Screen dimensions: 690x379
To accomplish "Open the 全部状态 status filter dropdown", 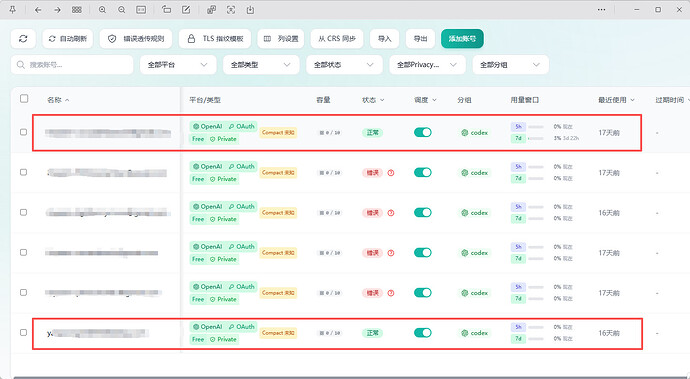I will pyautogui.click(x=344, y=65).
